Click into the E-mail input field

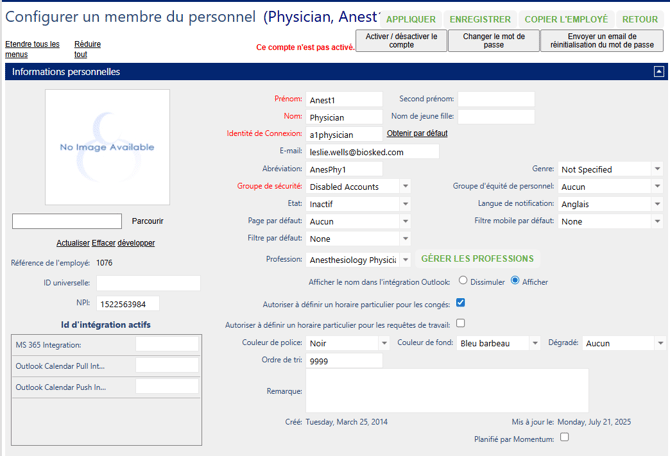tap(372, 152)
